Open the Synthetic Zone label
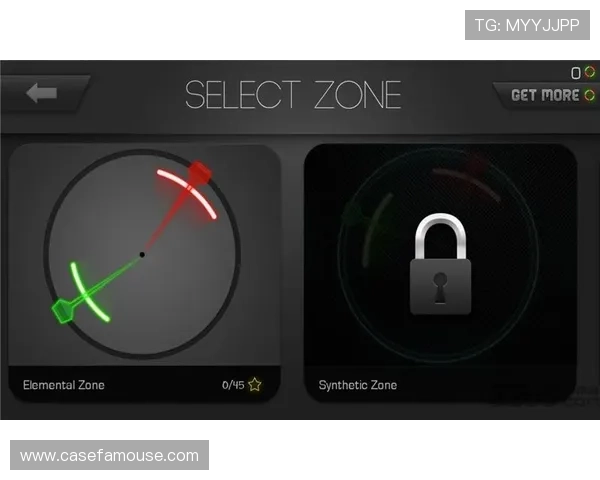 pos(358,385)
